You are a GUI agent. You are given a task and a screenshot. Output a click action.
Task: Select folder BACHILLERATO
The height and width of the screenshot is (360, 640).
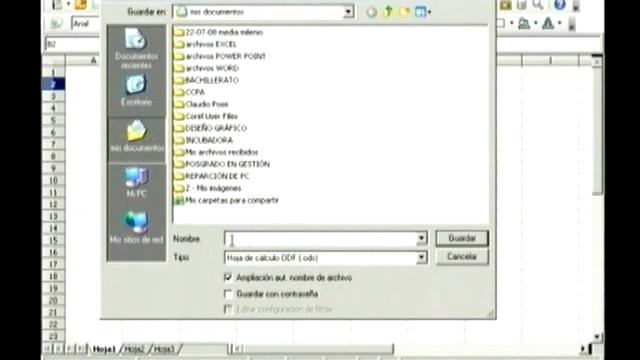pos(207,80)
